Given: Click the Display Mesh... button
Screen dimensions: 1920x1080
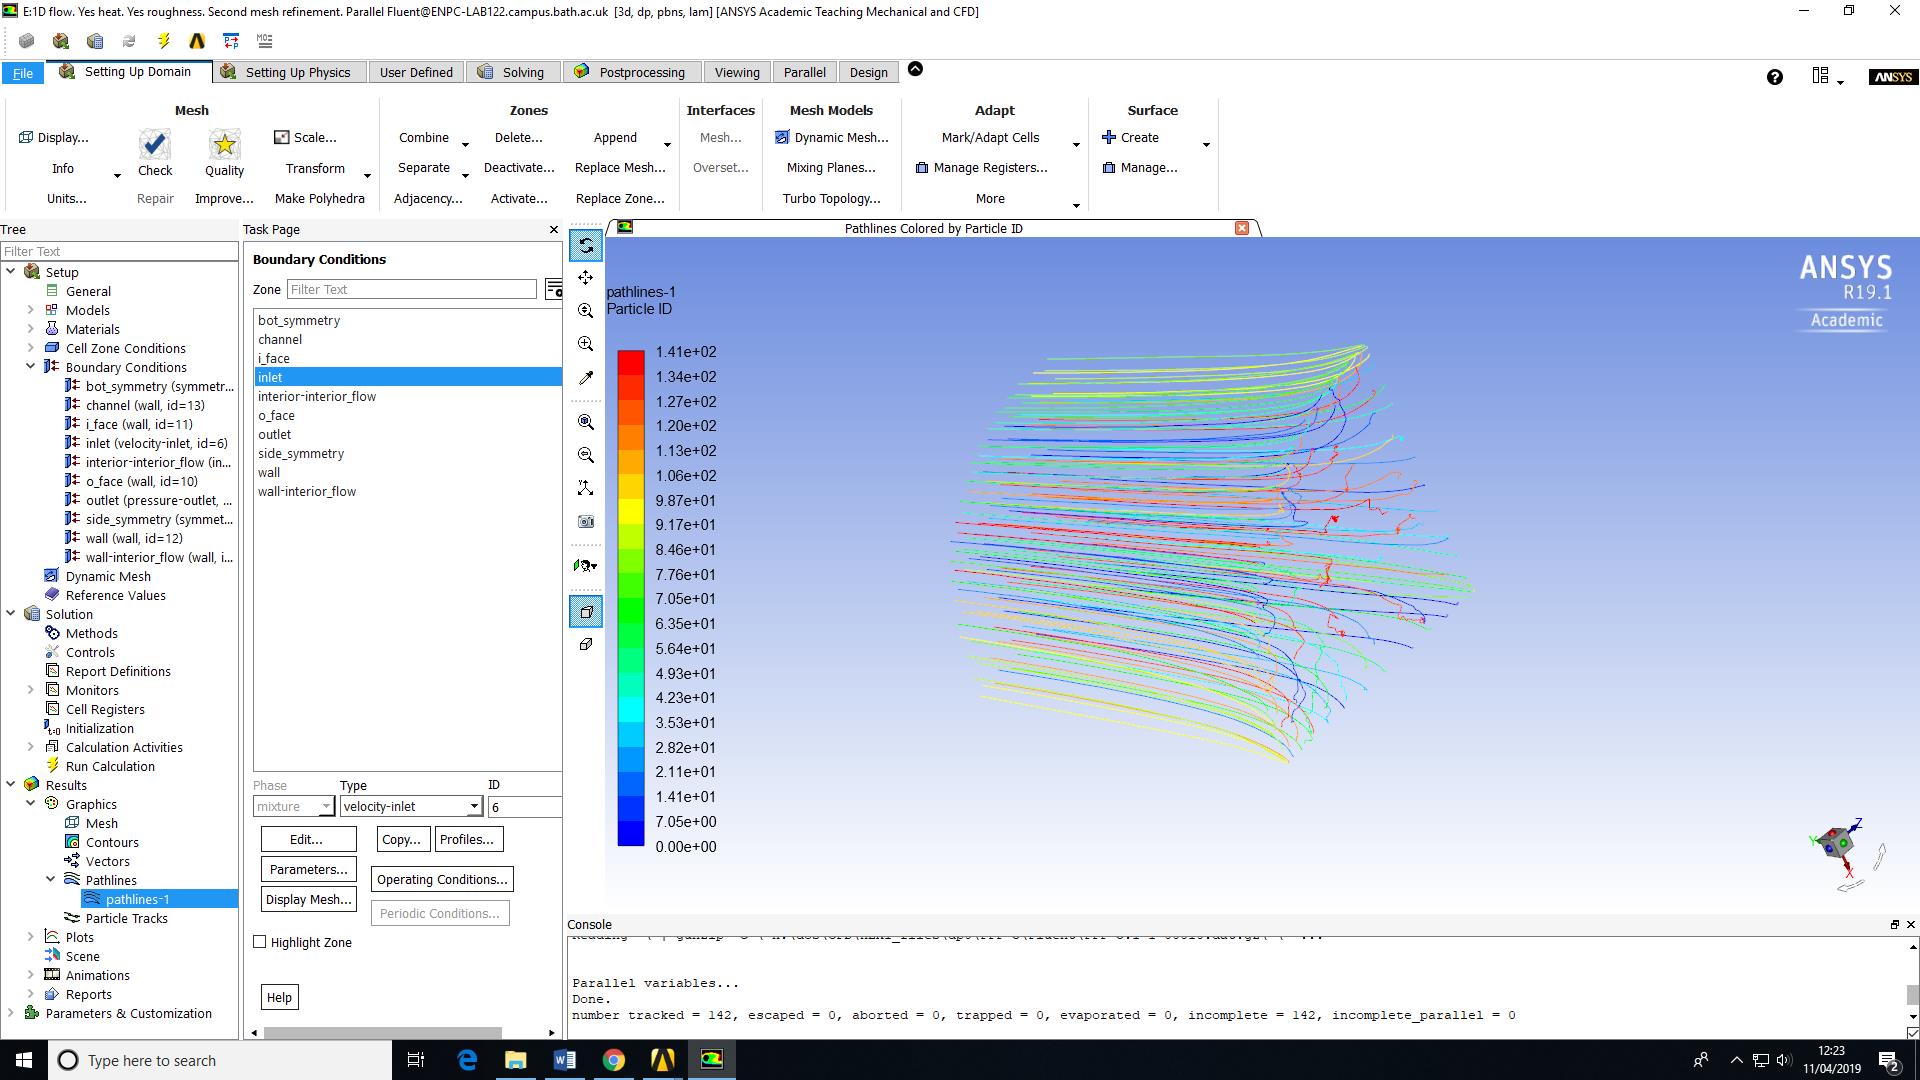Looking at the screenshot, I should click(308, 899).
